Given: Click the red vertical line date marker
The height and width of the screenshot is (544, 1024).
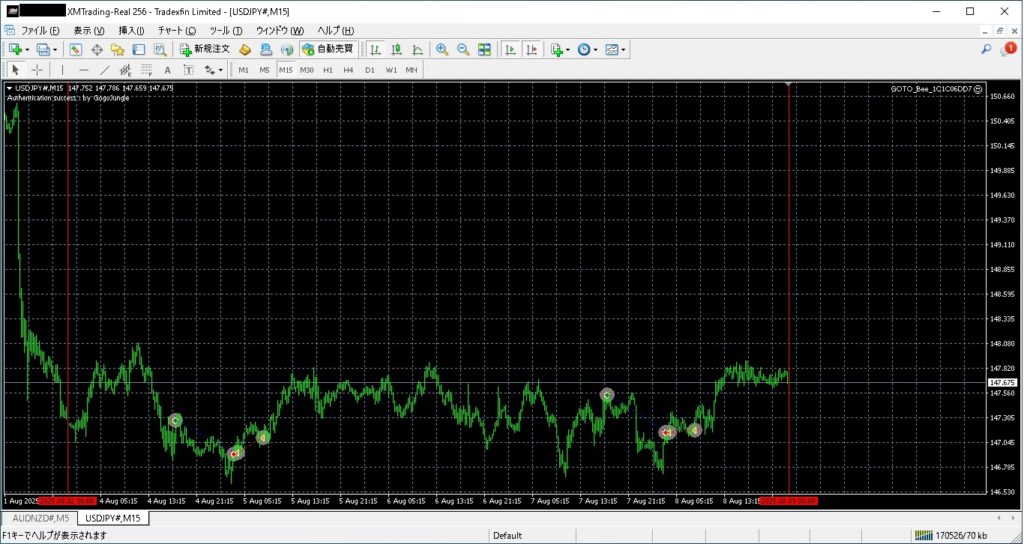Looking at the screenshot, I should 789,501.
